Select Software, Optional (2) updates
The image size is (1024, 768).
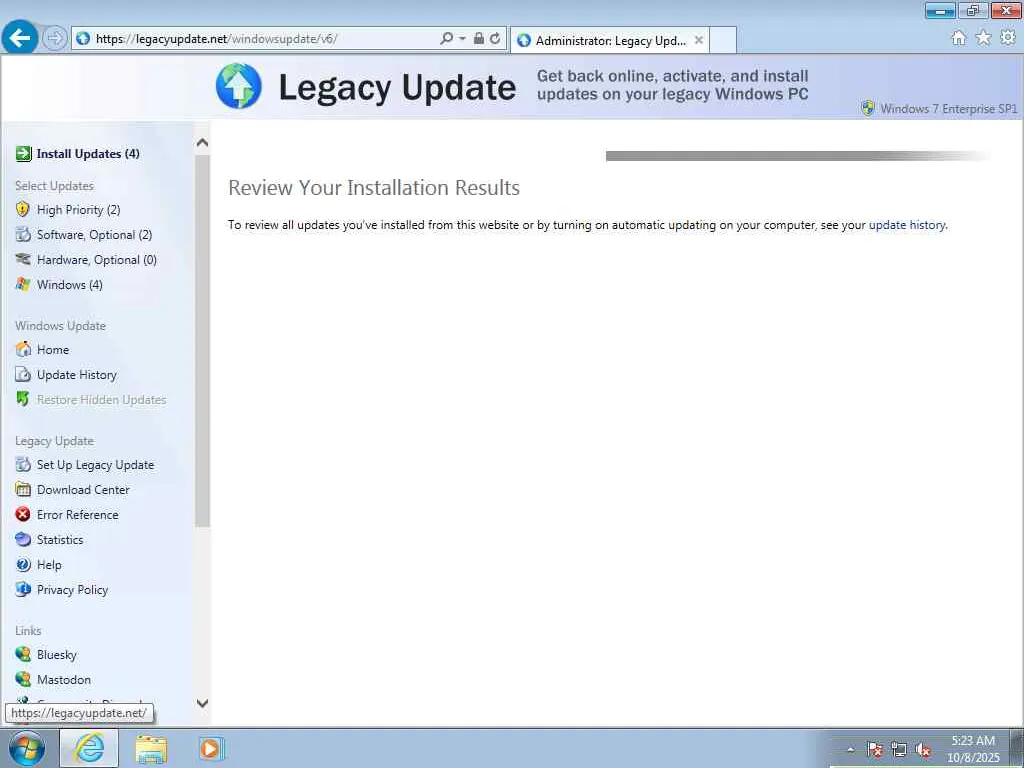pos(94,234)
